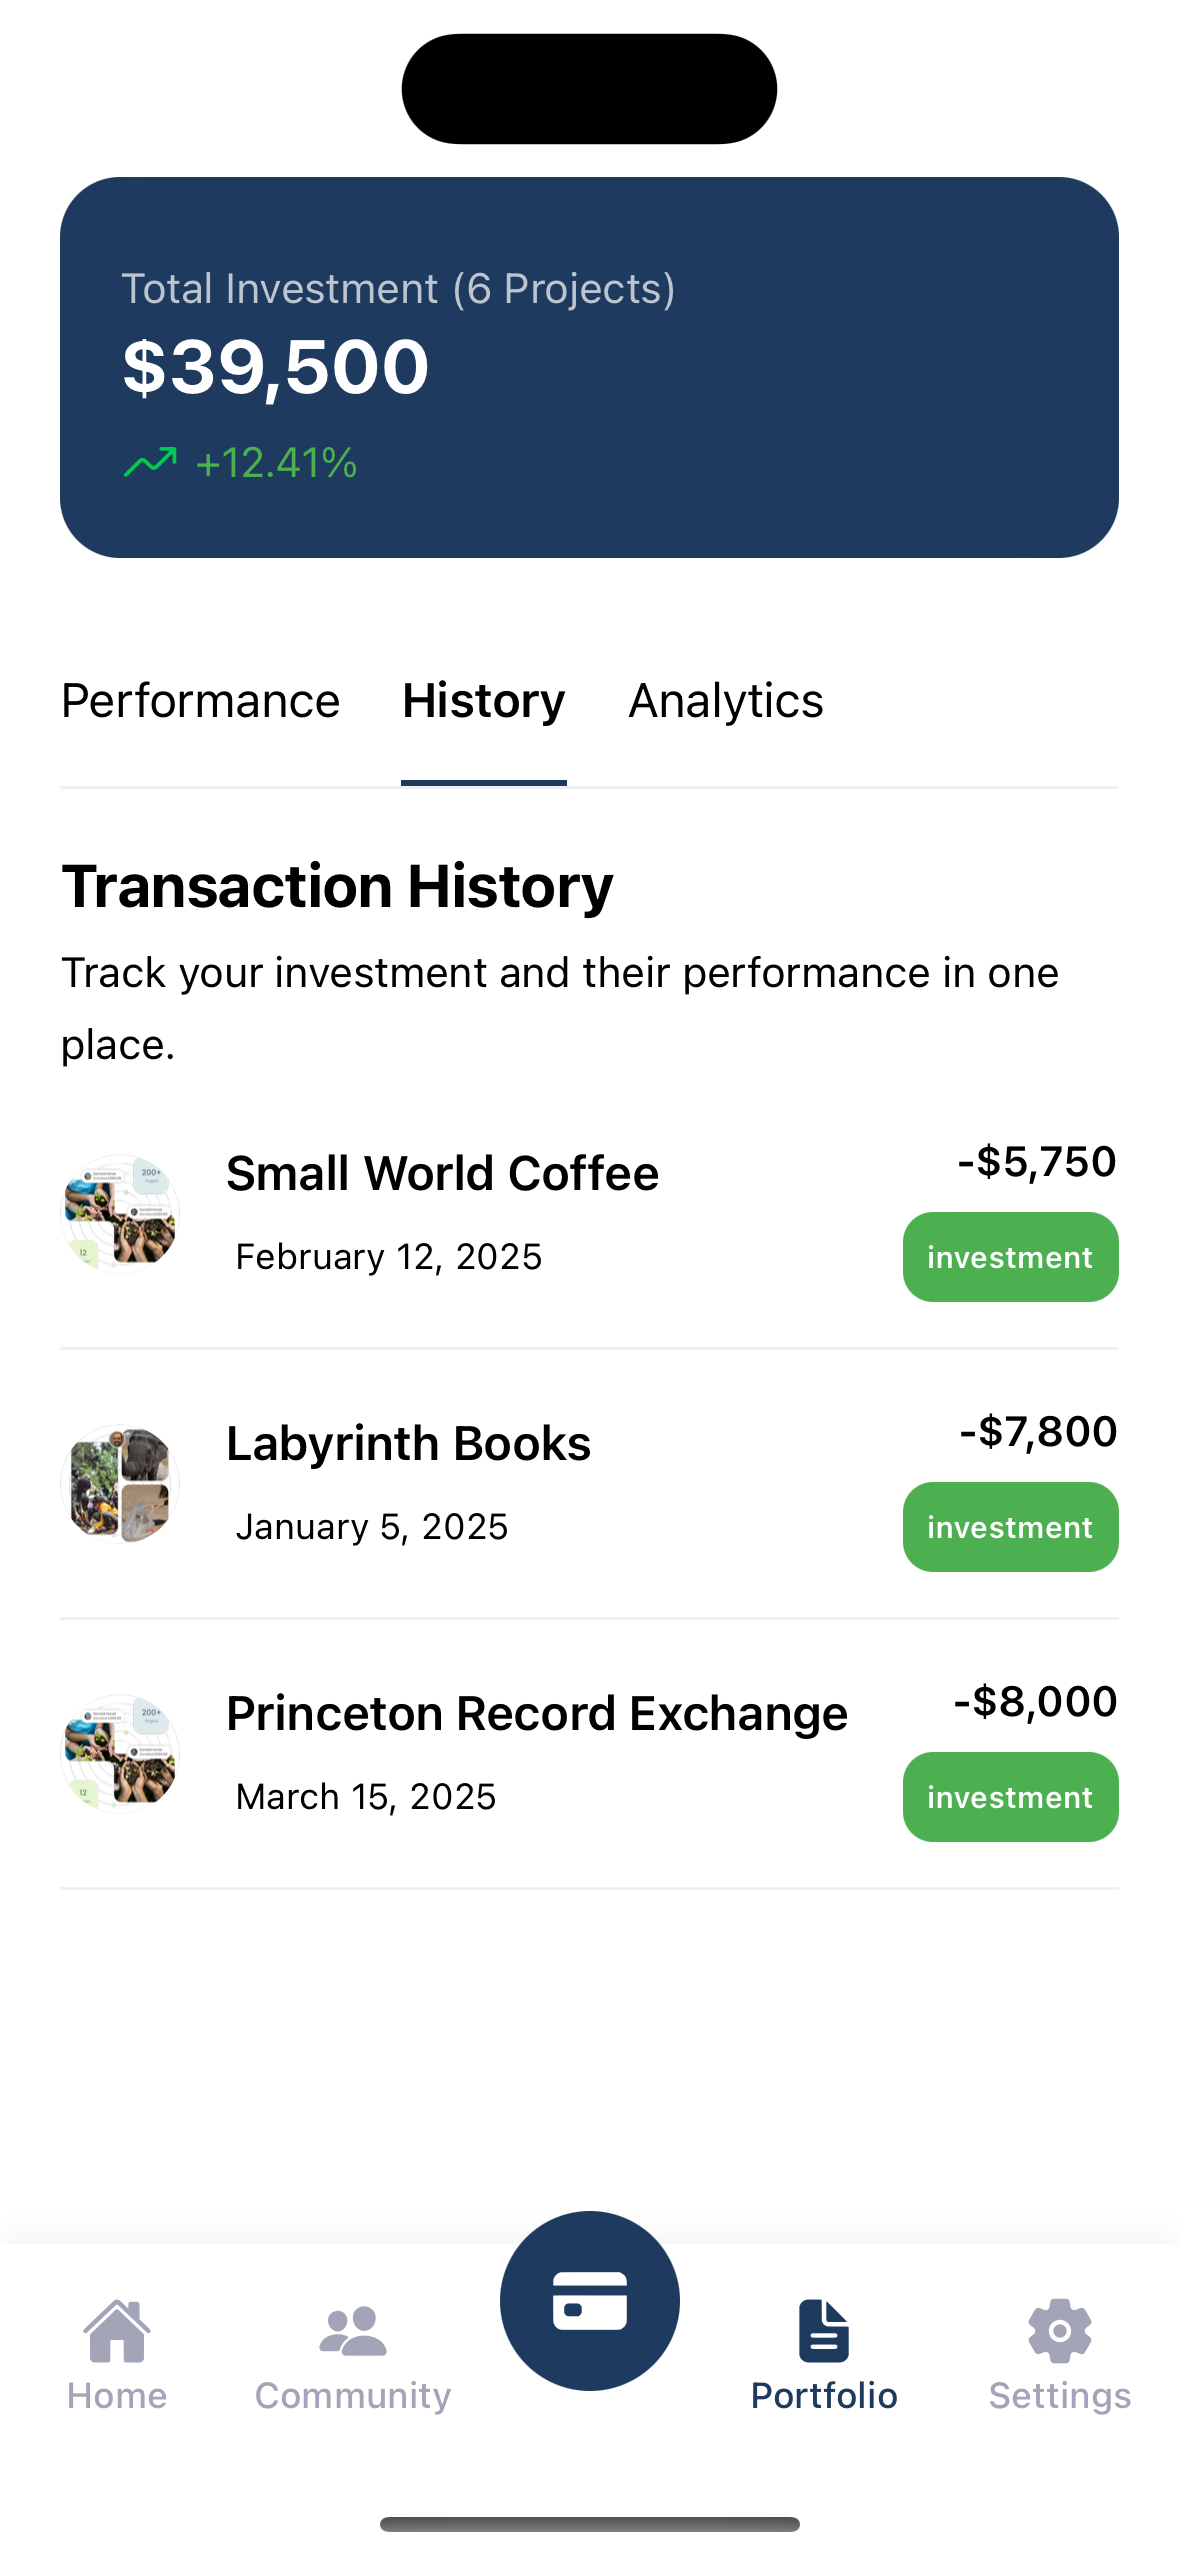Screen dimensions: 1179x2556
Task: Click investment badge for Labyrinth Books
Action: [1010, 1527]
